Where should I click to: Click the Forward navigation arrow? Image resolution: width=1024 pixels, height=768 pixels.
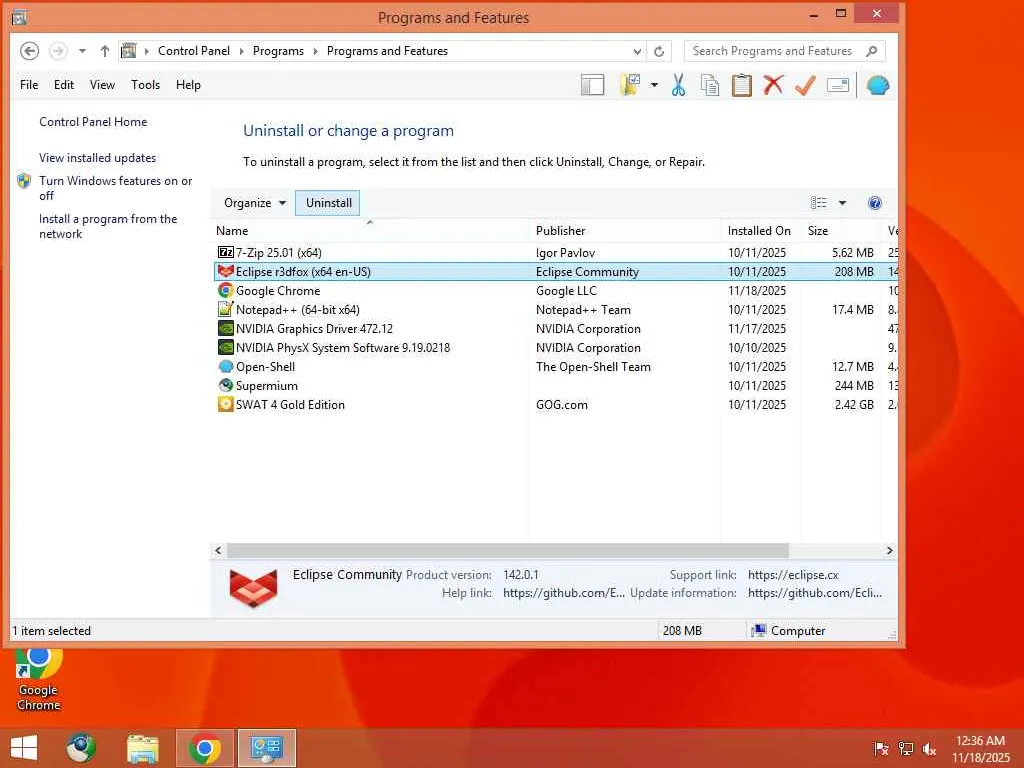coord(58,51)
